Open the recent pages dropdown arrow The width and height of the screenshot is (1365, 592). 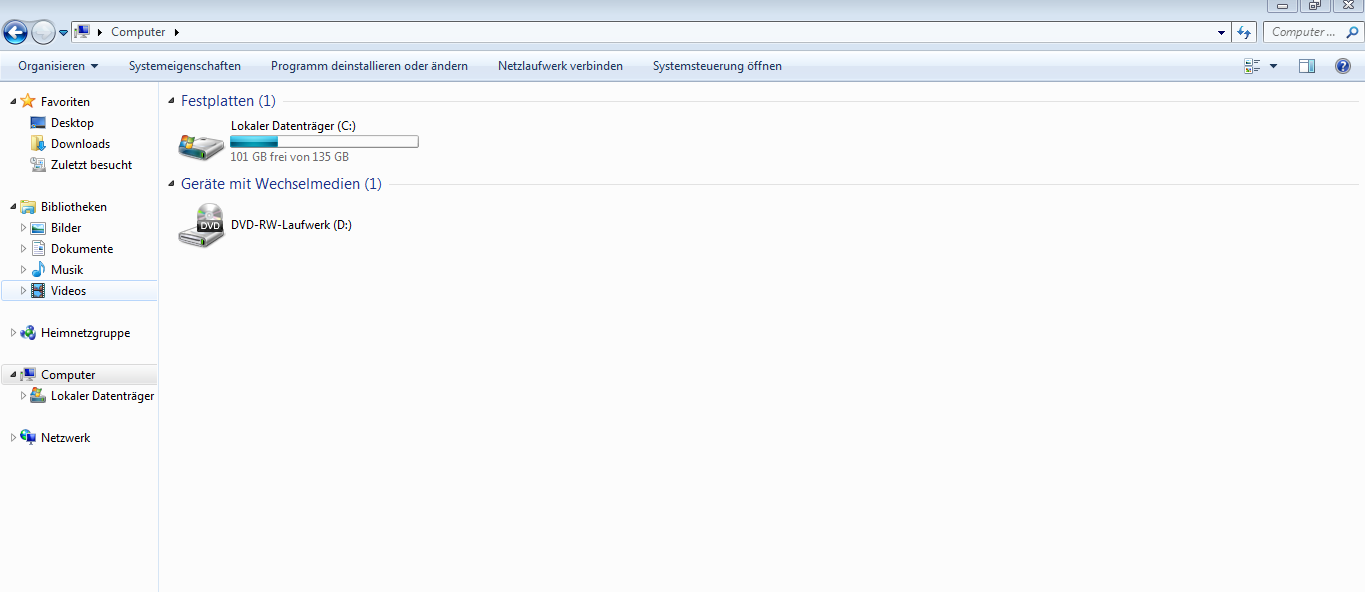pos(63,33)
